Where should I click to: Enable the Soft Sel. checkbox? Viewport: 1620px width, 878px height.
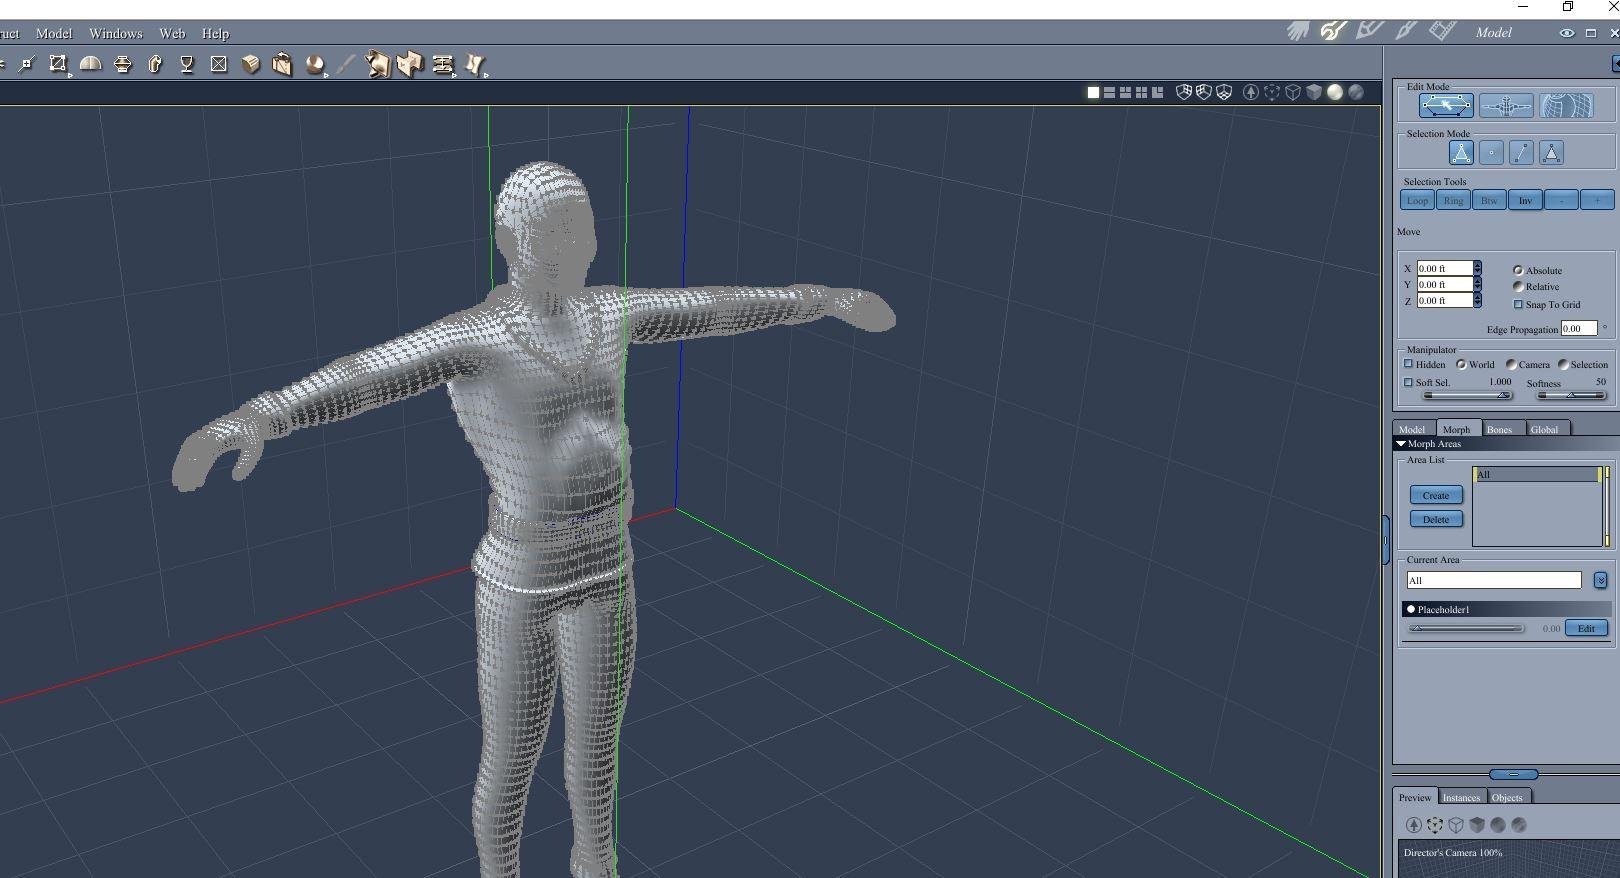click(1409, 382)
